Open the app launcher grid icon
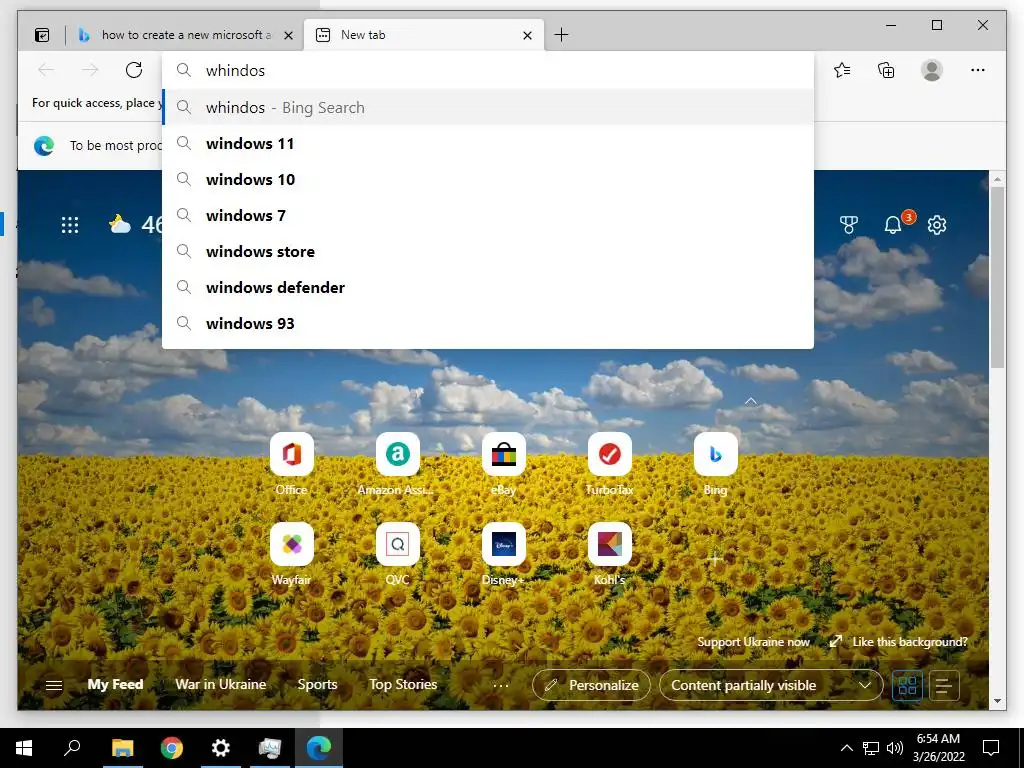The width and height of the screenshot is (1024, 768). click(70, 225)
